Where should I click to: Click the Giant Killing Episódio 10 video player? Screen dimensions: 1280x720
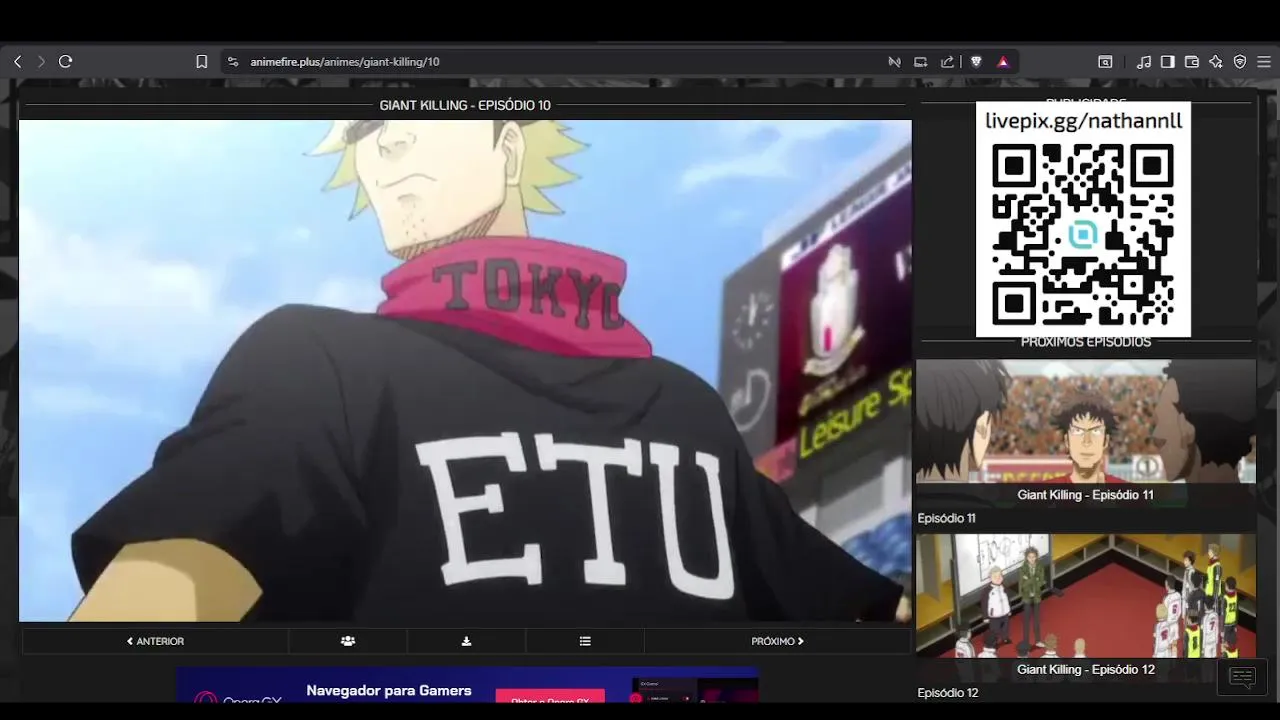pos(465,371)
